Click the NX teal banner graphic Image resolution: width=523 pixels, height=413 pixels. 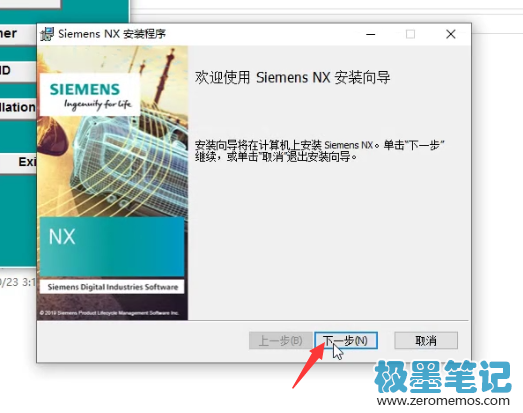pos(112,247)
